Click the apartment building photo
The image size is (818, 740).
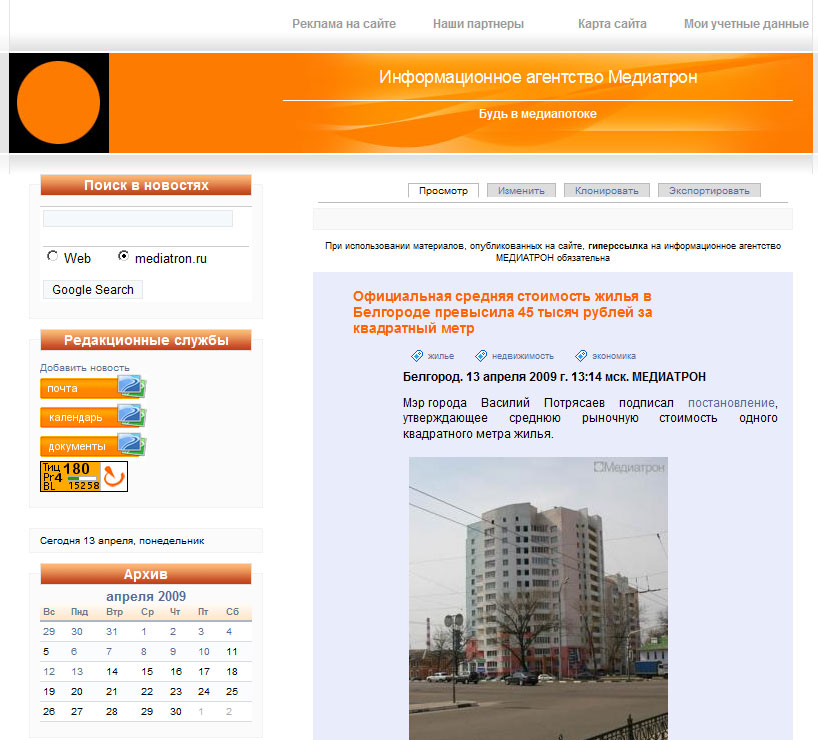(538, 598)
